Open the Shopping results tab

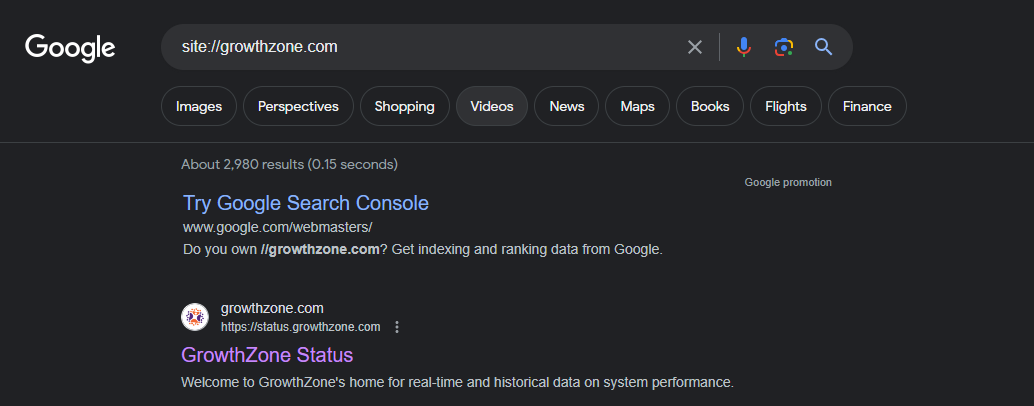404,106
